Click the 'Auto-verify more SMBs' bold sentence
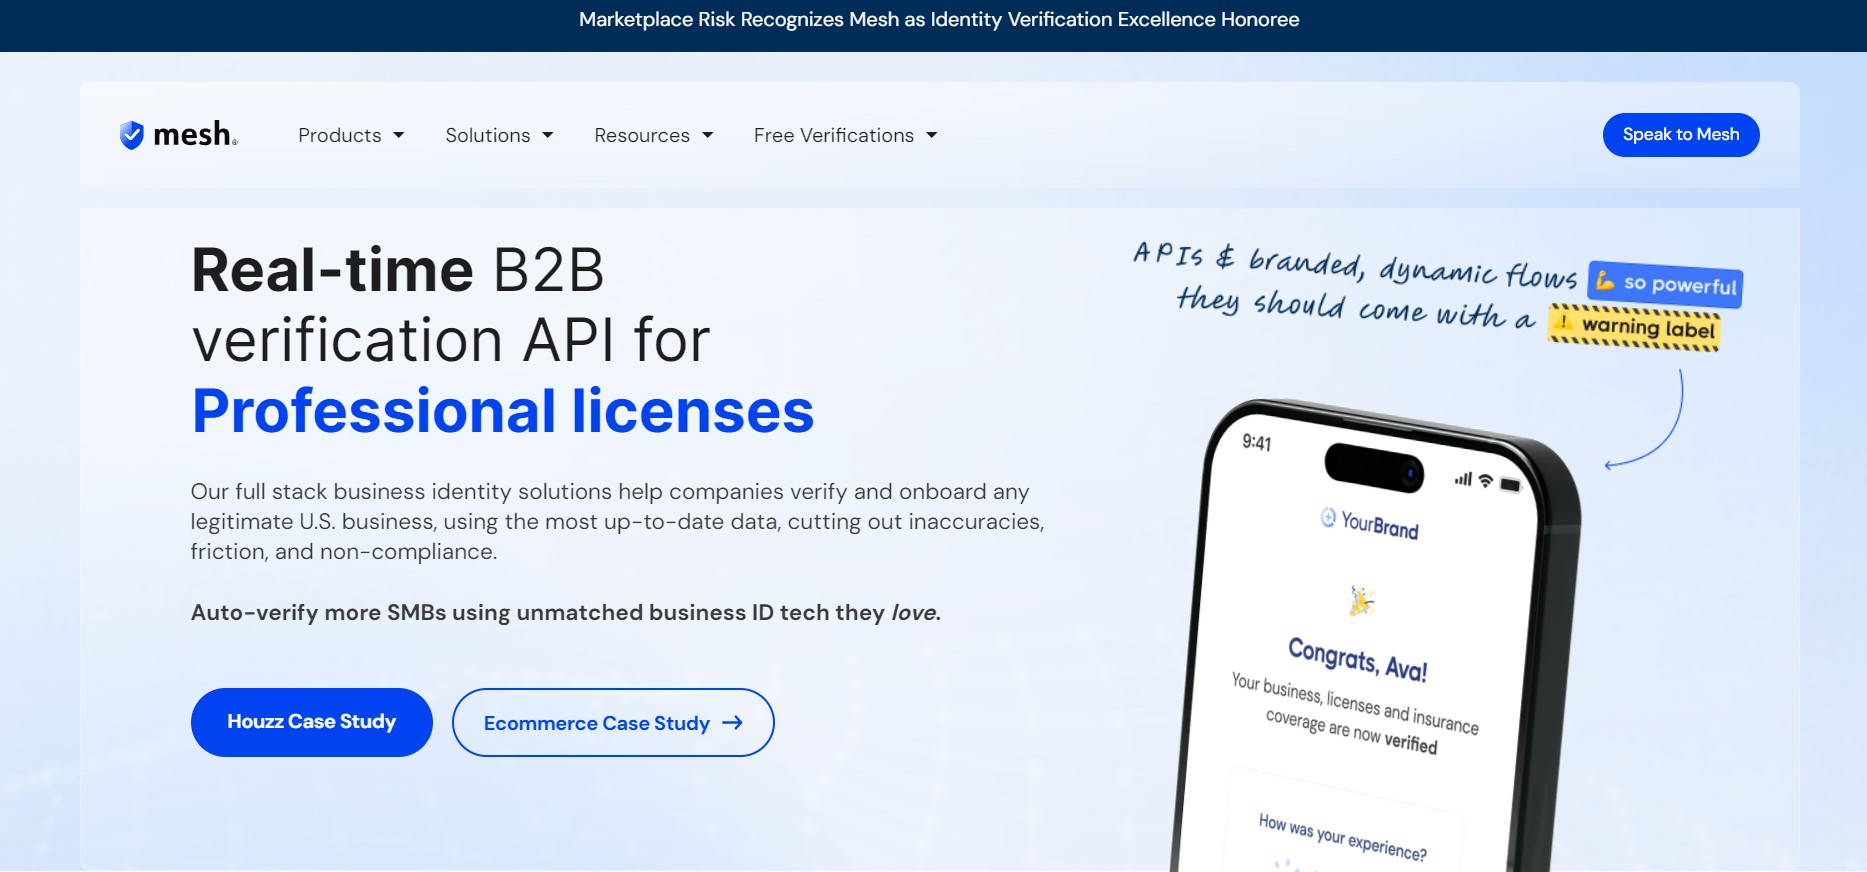Viewport: 1867px width, 872px height. tap(566, 612)
